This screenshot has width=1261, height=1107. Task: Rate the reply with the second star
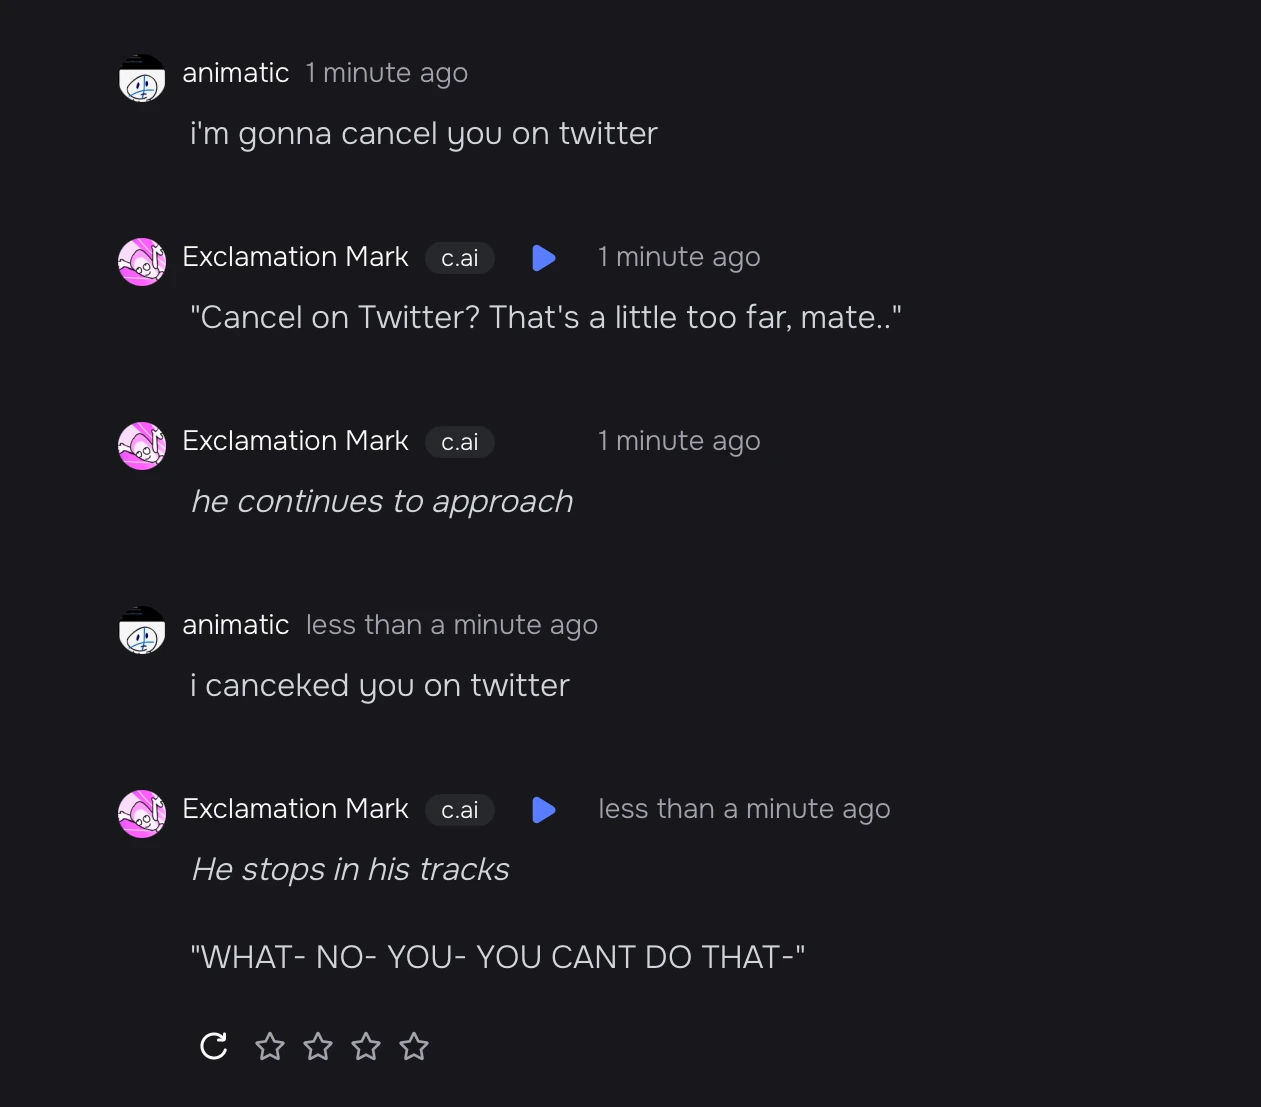coord(318,1046)
